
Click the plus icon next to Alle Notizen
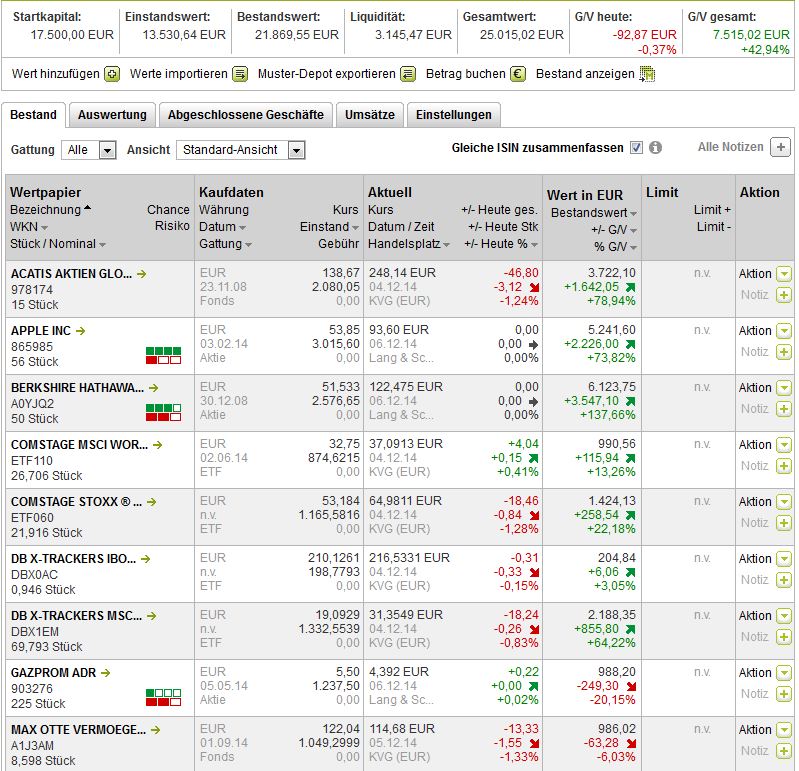[x=781, y=148]
